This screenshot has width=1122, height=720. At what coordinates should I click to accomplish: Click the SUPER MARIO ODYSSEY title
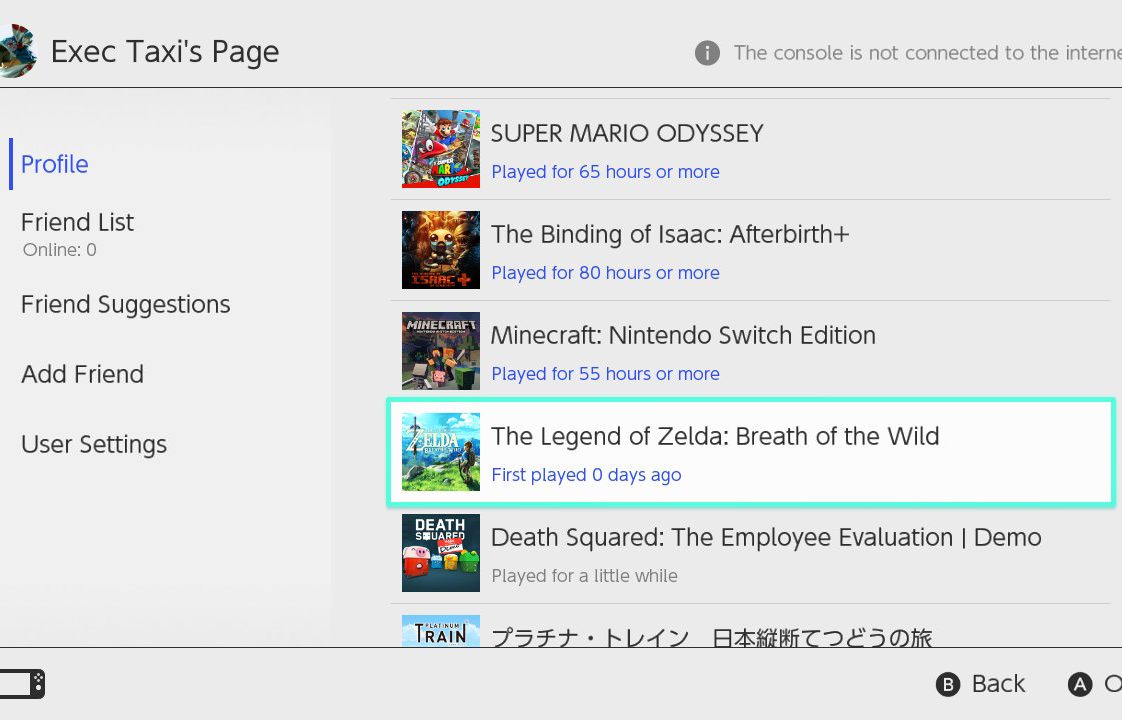(x=627, y=133)
